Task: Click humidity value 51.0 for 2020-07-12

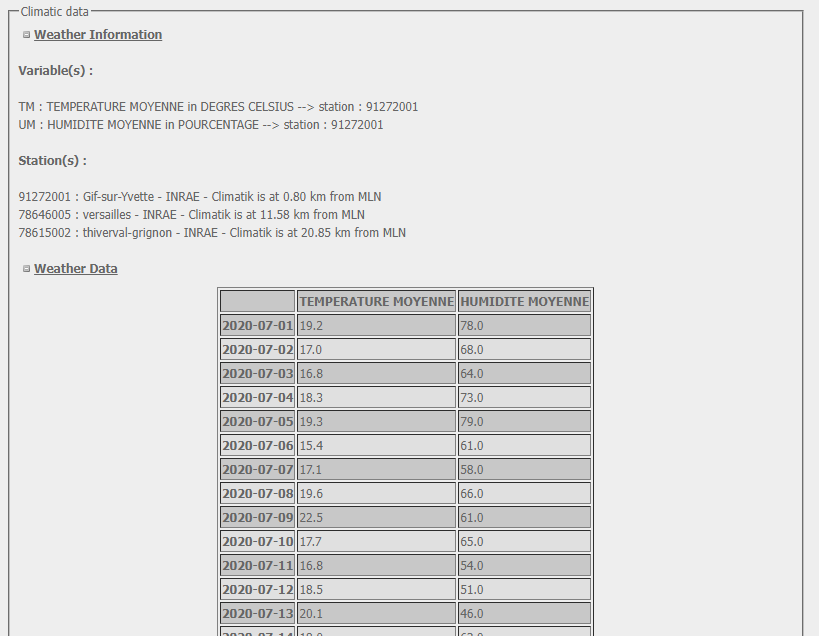Action: coord(524,590)
